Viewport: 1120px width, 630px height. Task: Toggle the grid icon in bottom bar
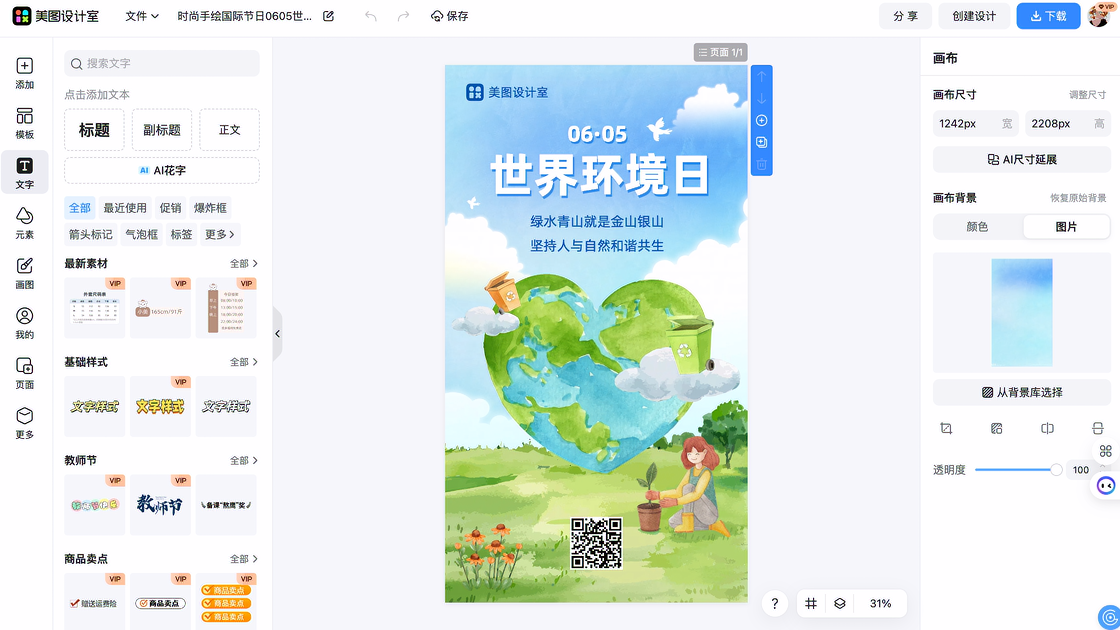point(811,604)
